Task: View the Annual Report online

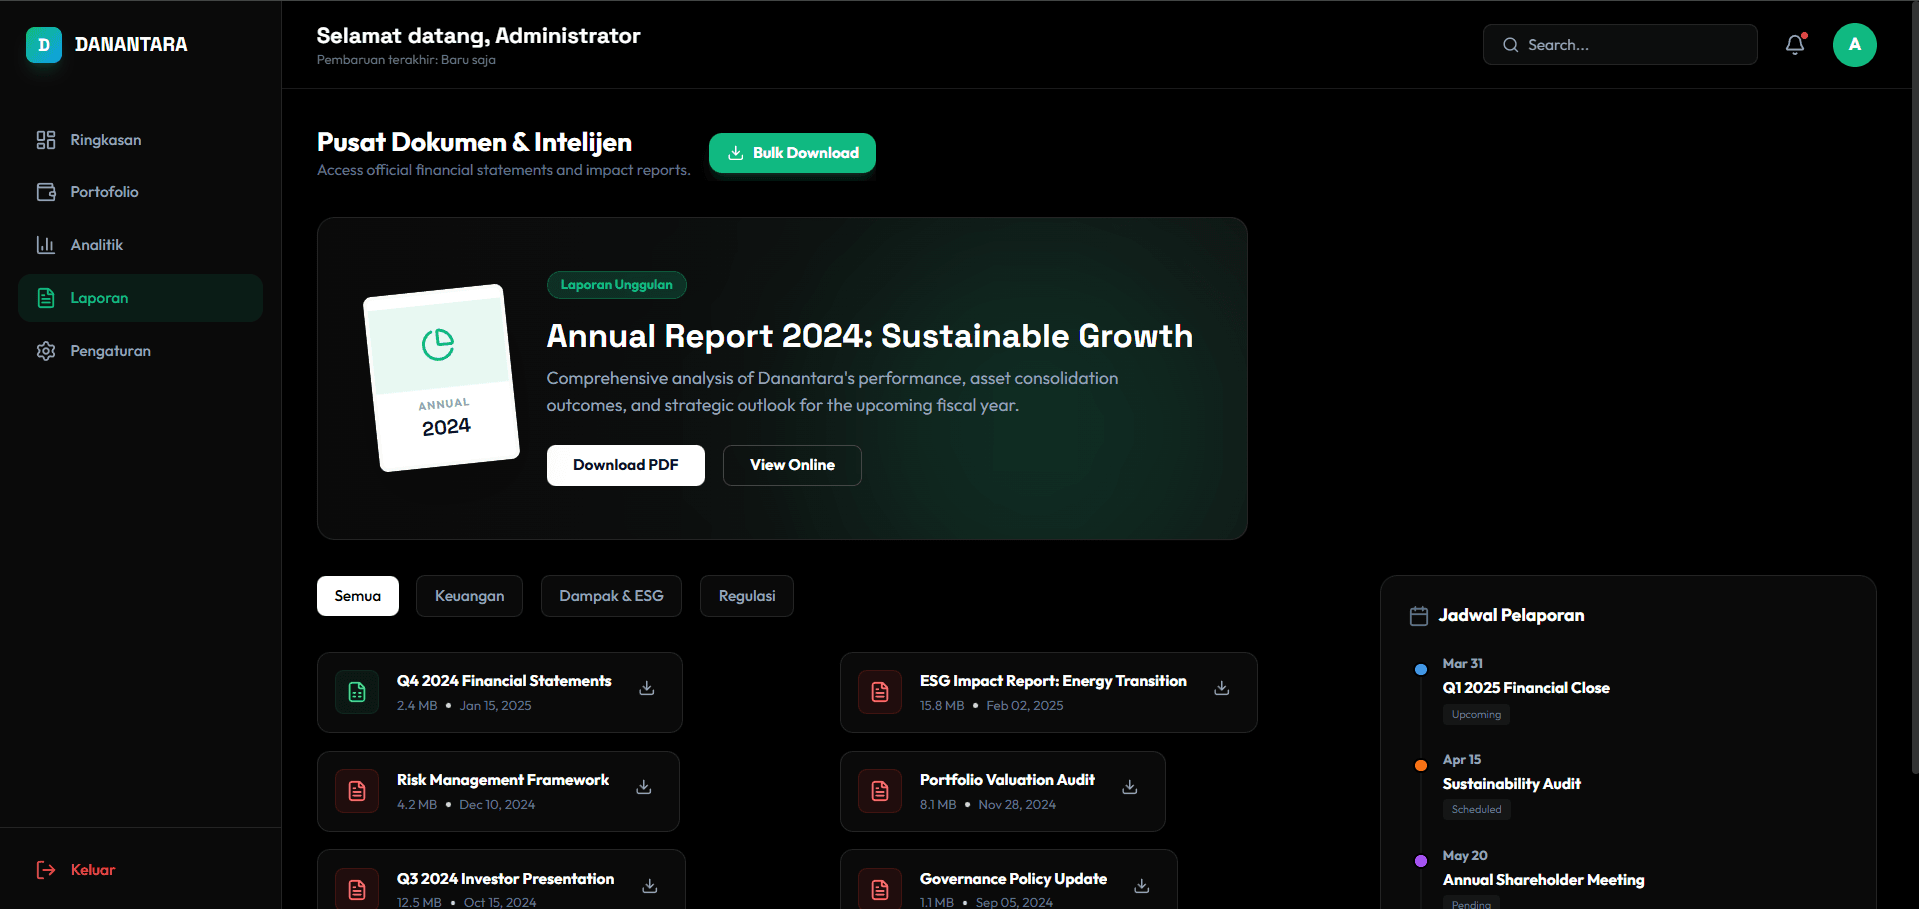Action: [792, 465]
